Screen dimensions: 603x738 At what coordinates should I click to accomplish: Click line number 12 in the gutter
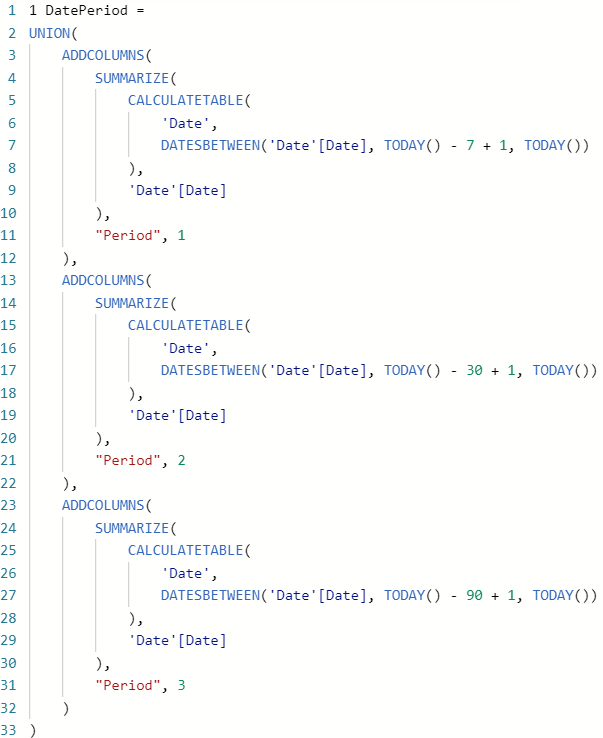8,258
